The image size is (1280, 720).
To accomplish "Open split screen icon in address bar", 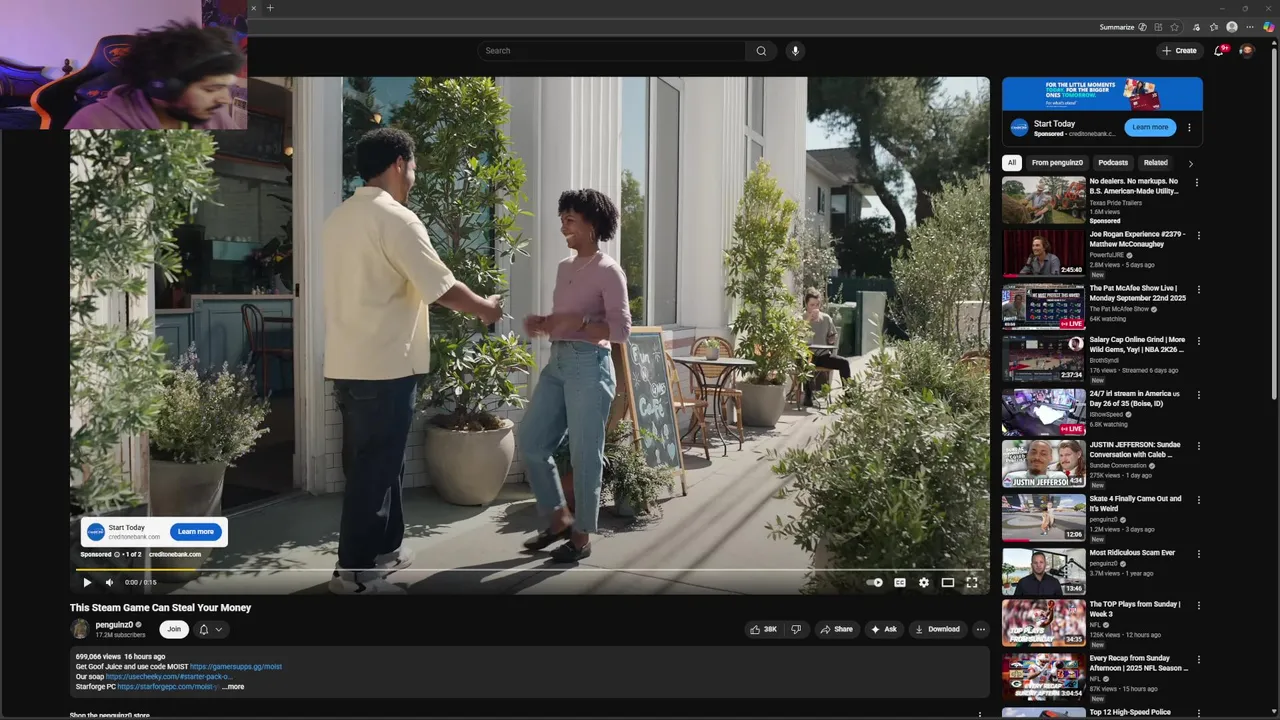I will [x=1159, y=27].
